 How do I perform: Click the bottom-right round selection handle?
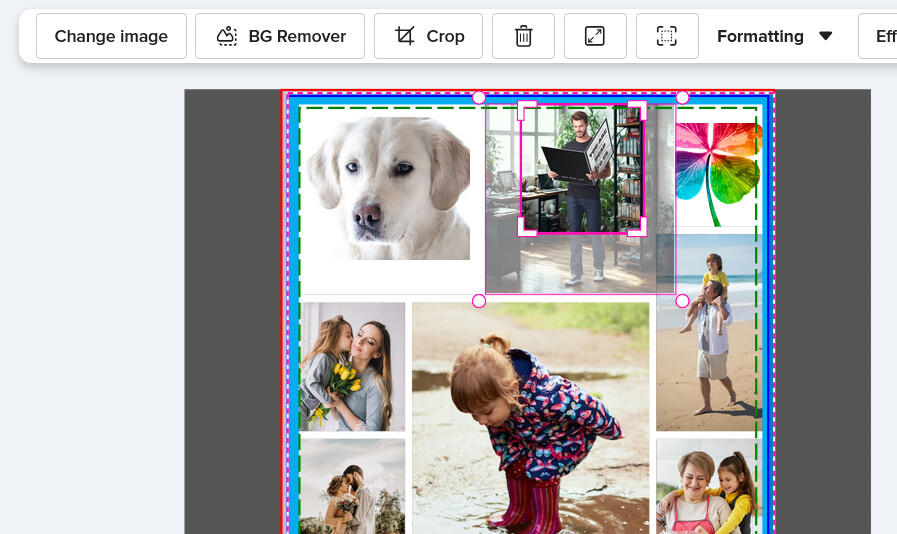click(x=682, y=301)
